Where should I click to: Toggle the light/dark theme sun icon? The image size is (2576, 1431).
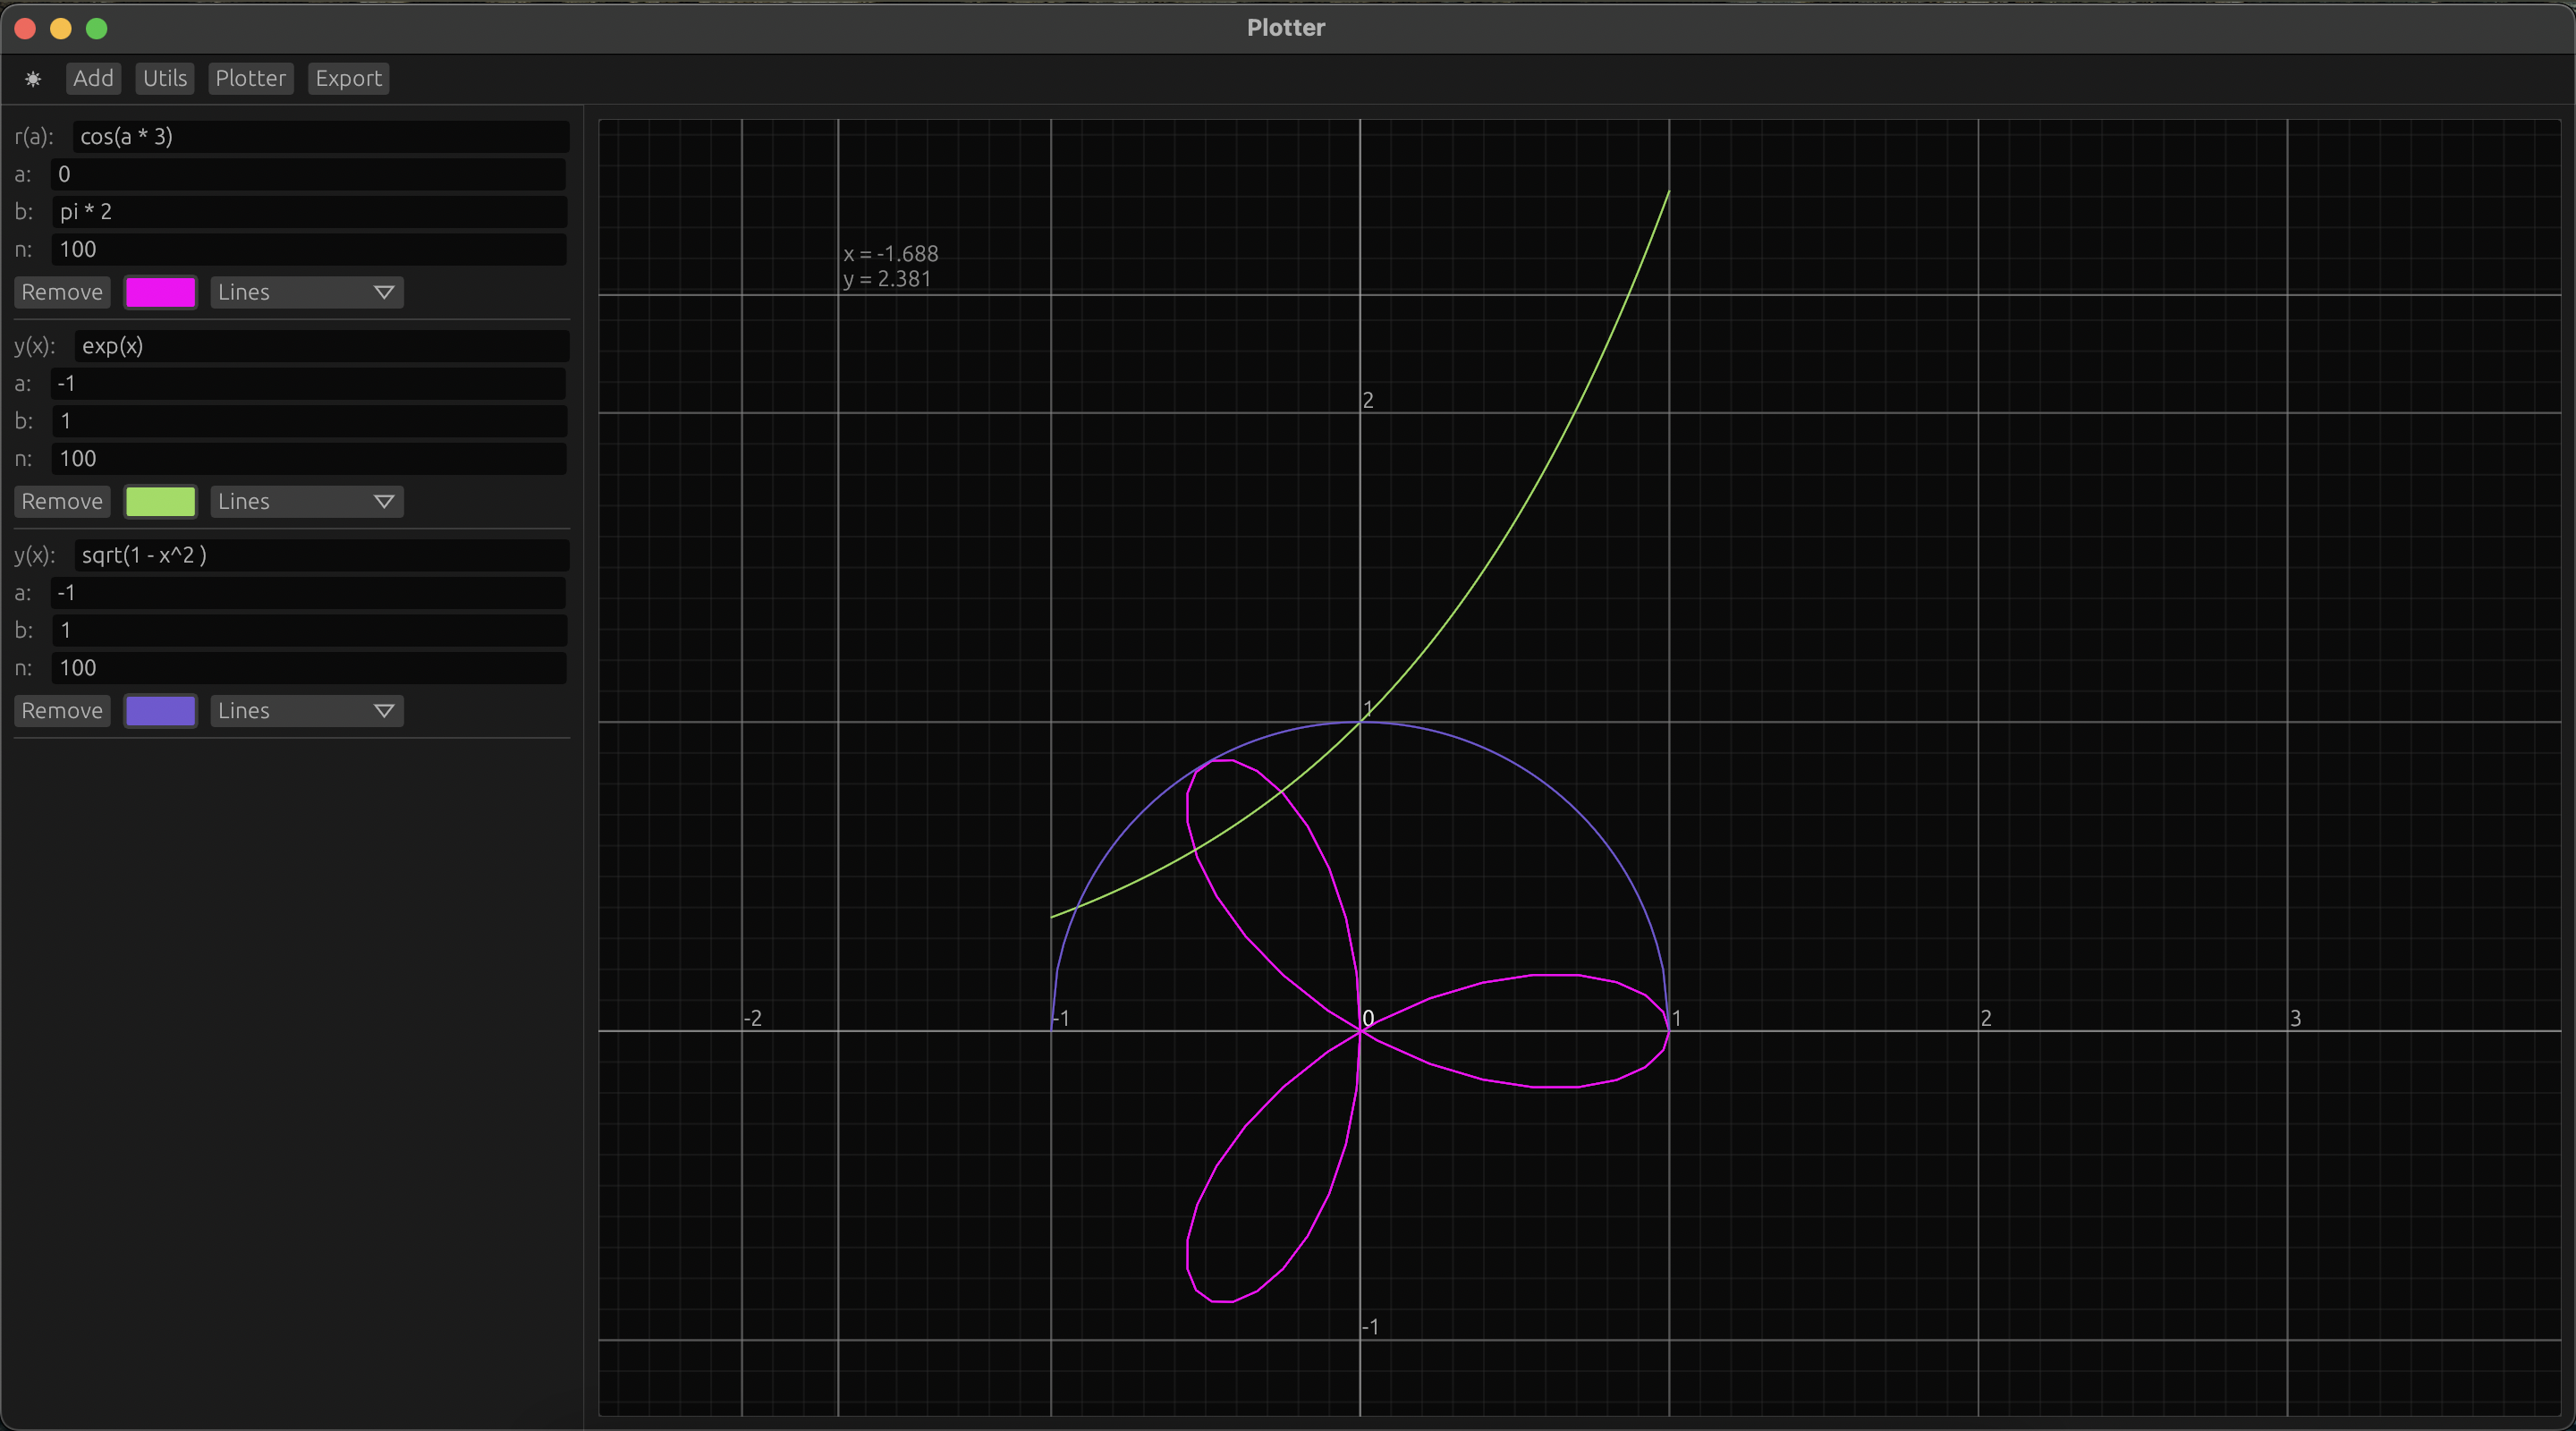[33, 79]
